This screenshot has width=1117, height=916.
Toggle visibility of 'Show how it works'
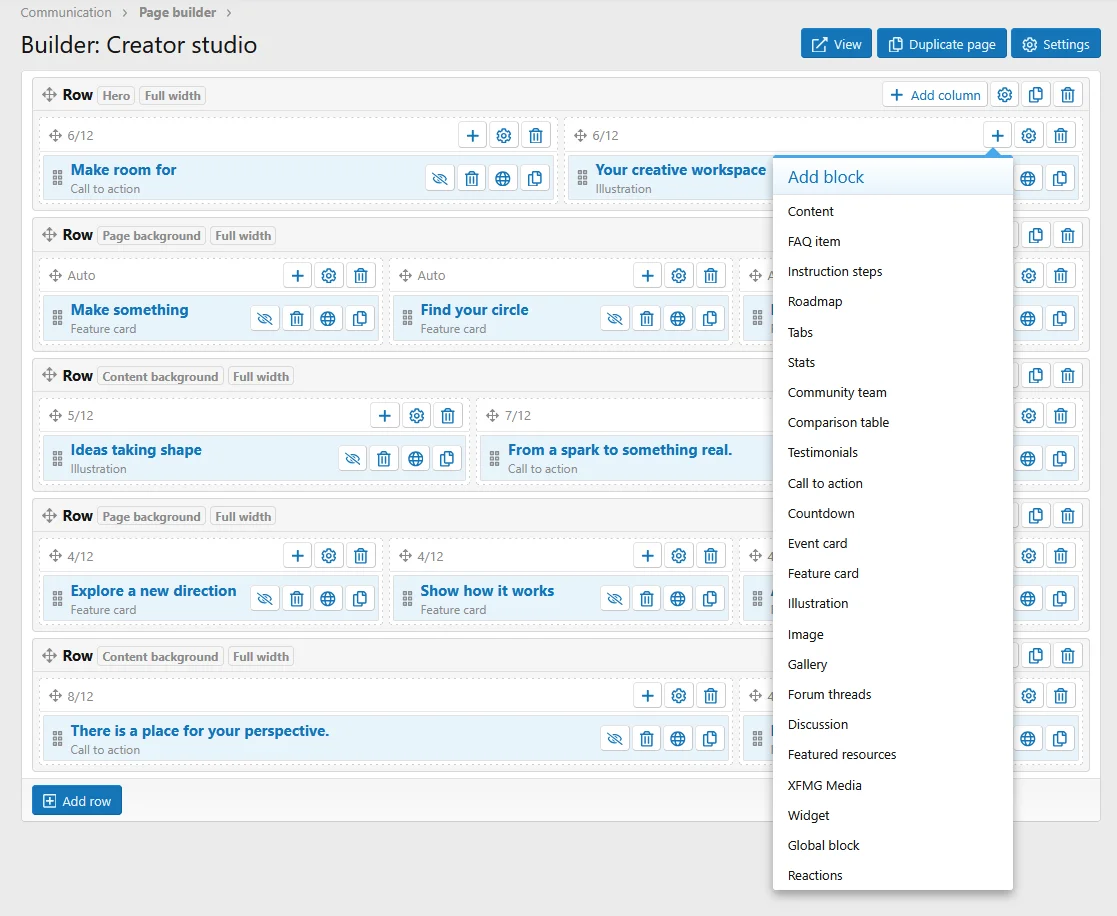[614, 599]
